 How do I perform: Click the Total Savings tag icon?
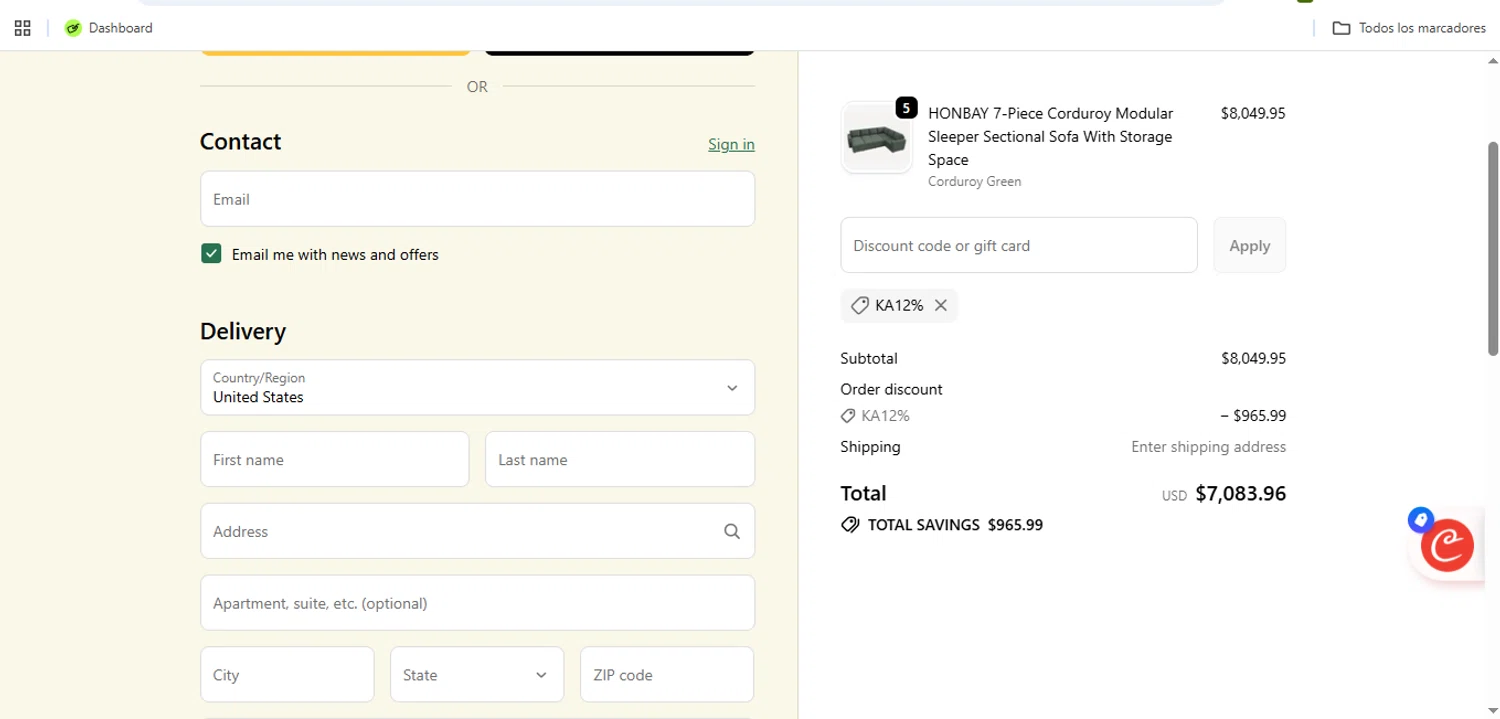click(x=850, y=525)
